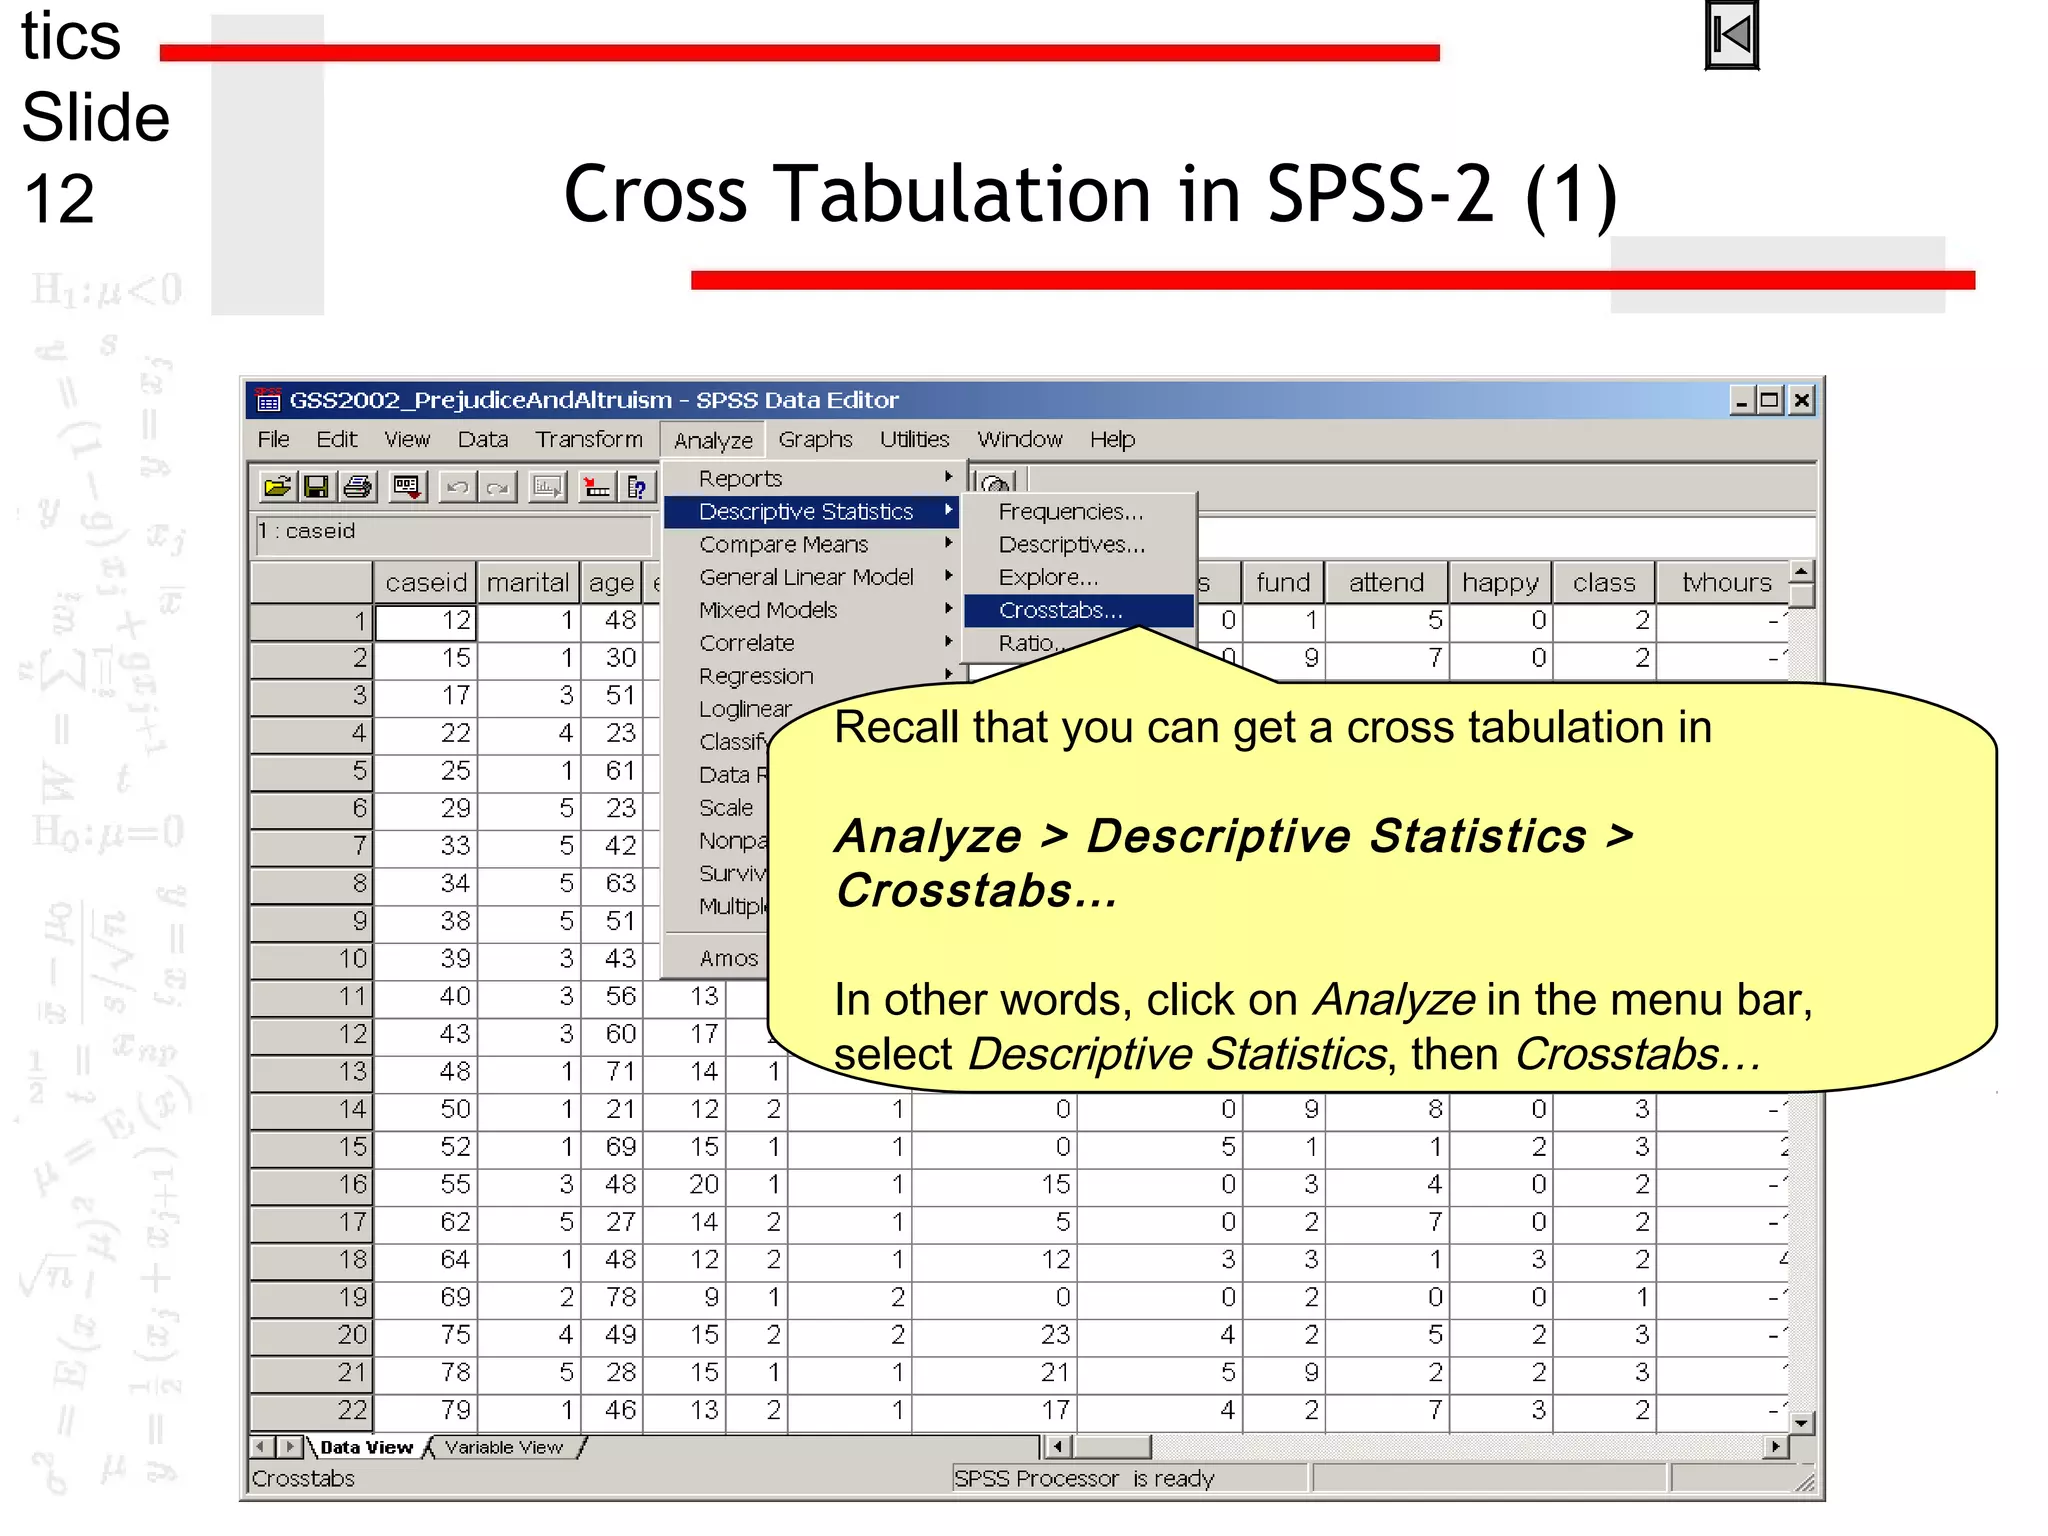Open the File menu
The image size is (2048, 1536).
click(x=273, y=439)
